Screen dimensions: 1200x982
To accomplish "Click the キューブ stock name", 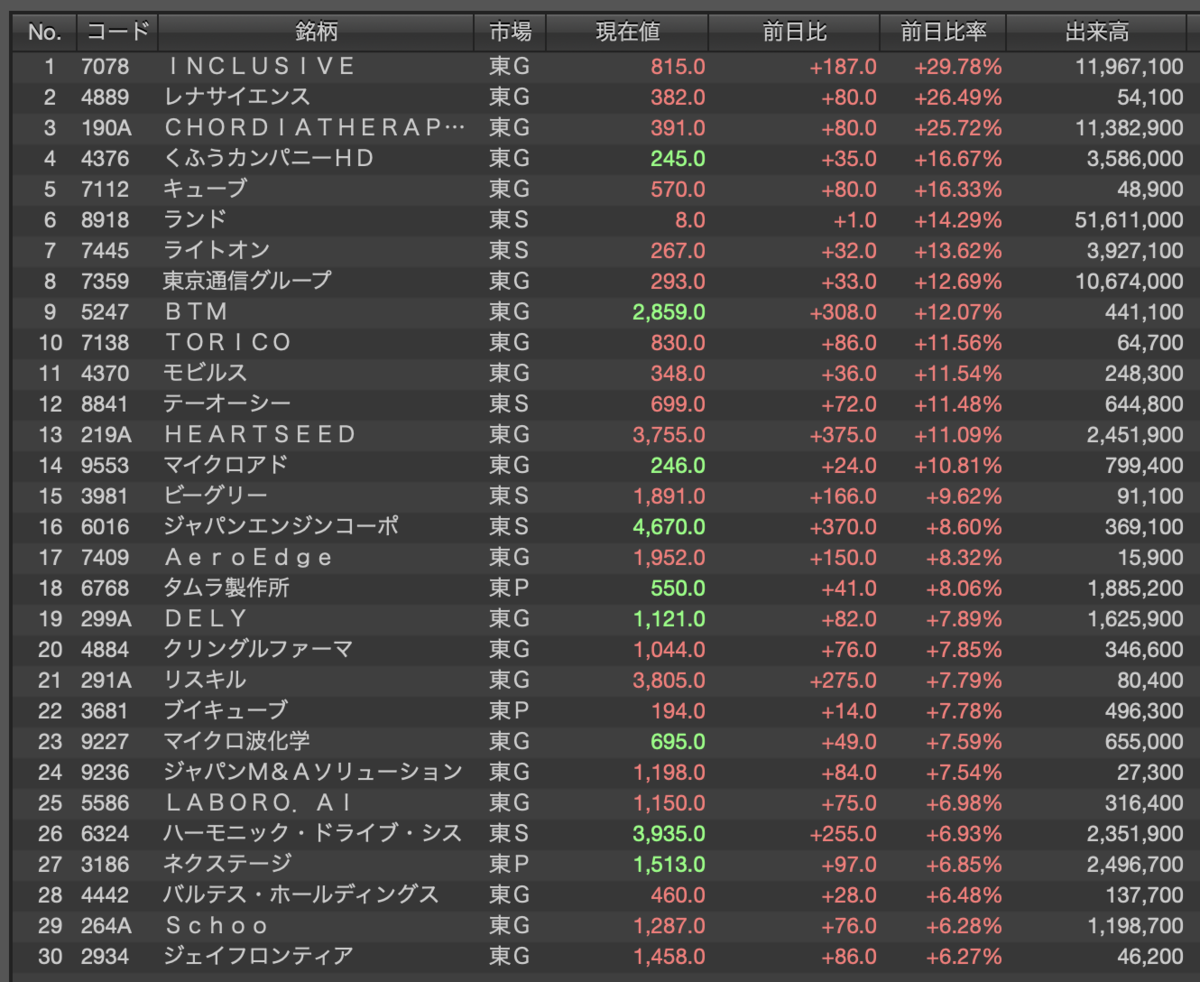I will (205, 190).
